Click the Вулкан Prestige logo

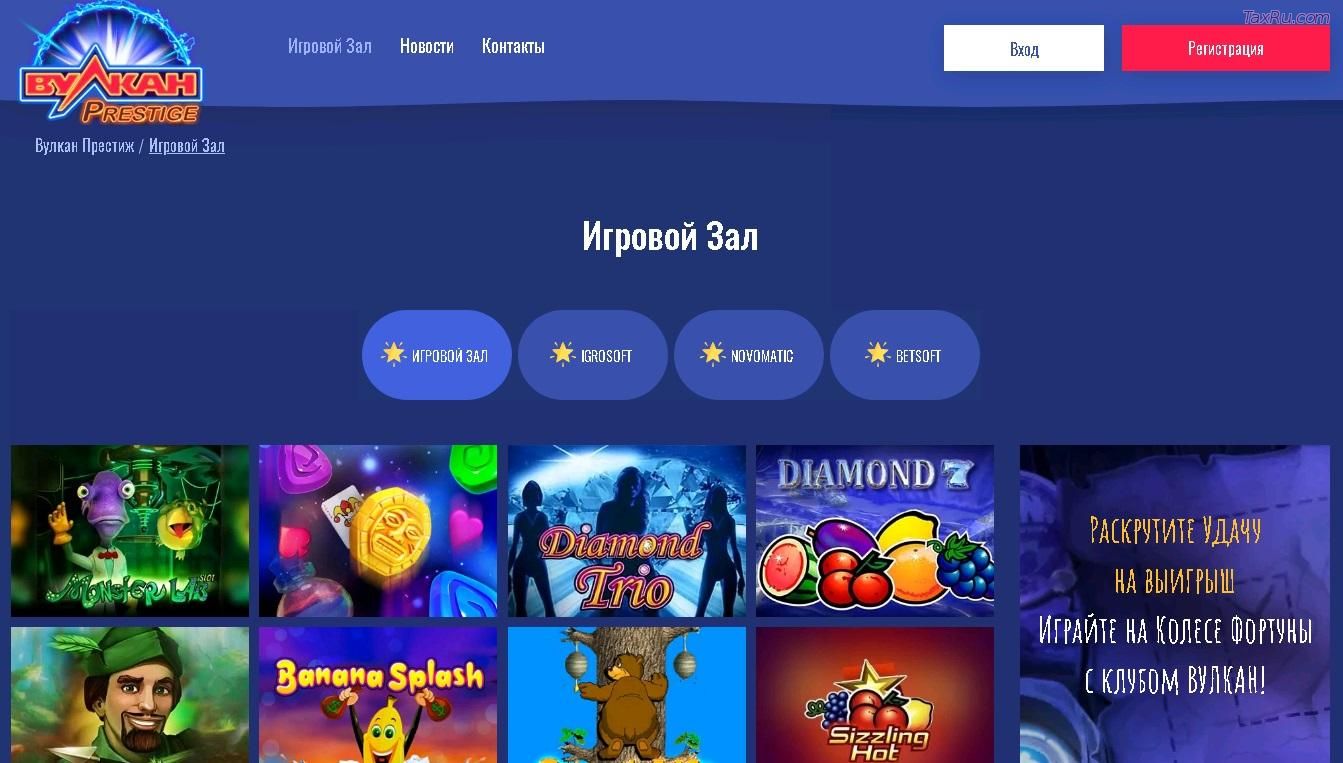110,65
